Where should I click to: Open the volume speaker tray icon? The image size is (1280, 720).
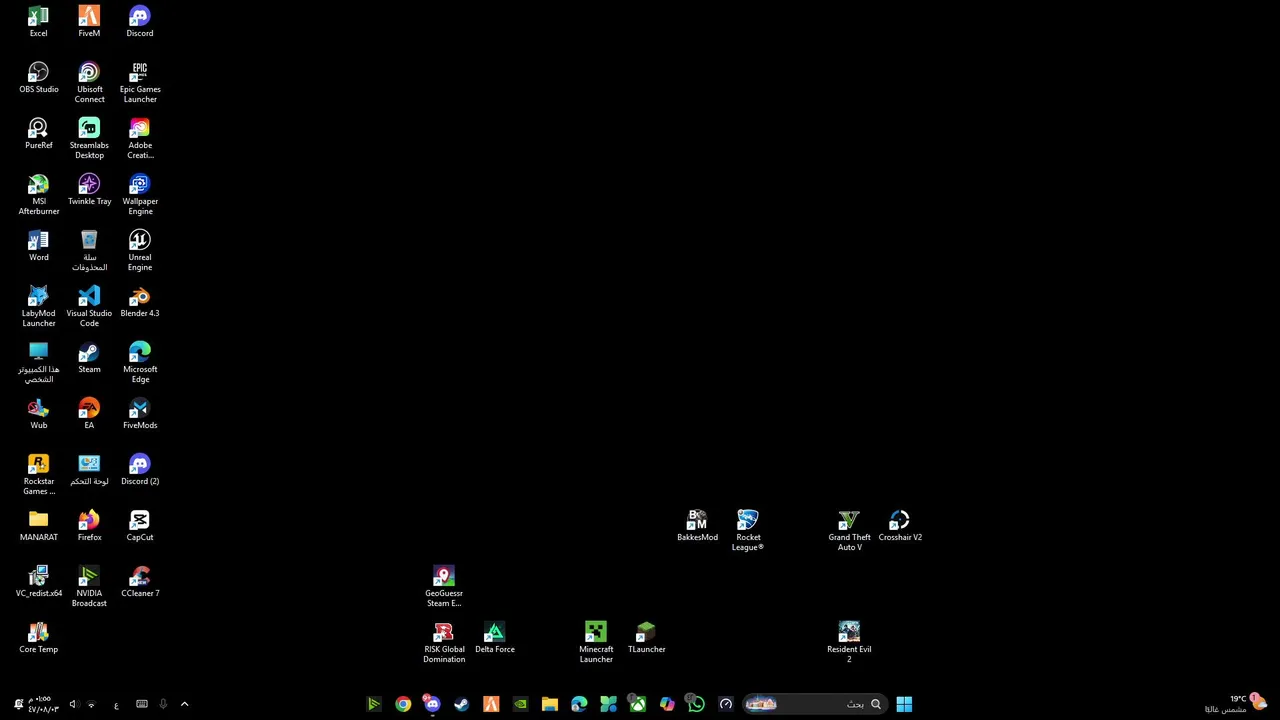(x=72, y=704)
